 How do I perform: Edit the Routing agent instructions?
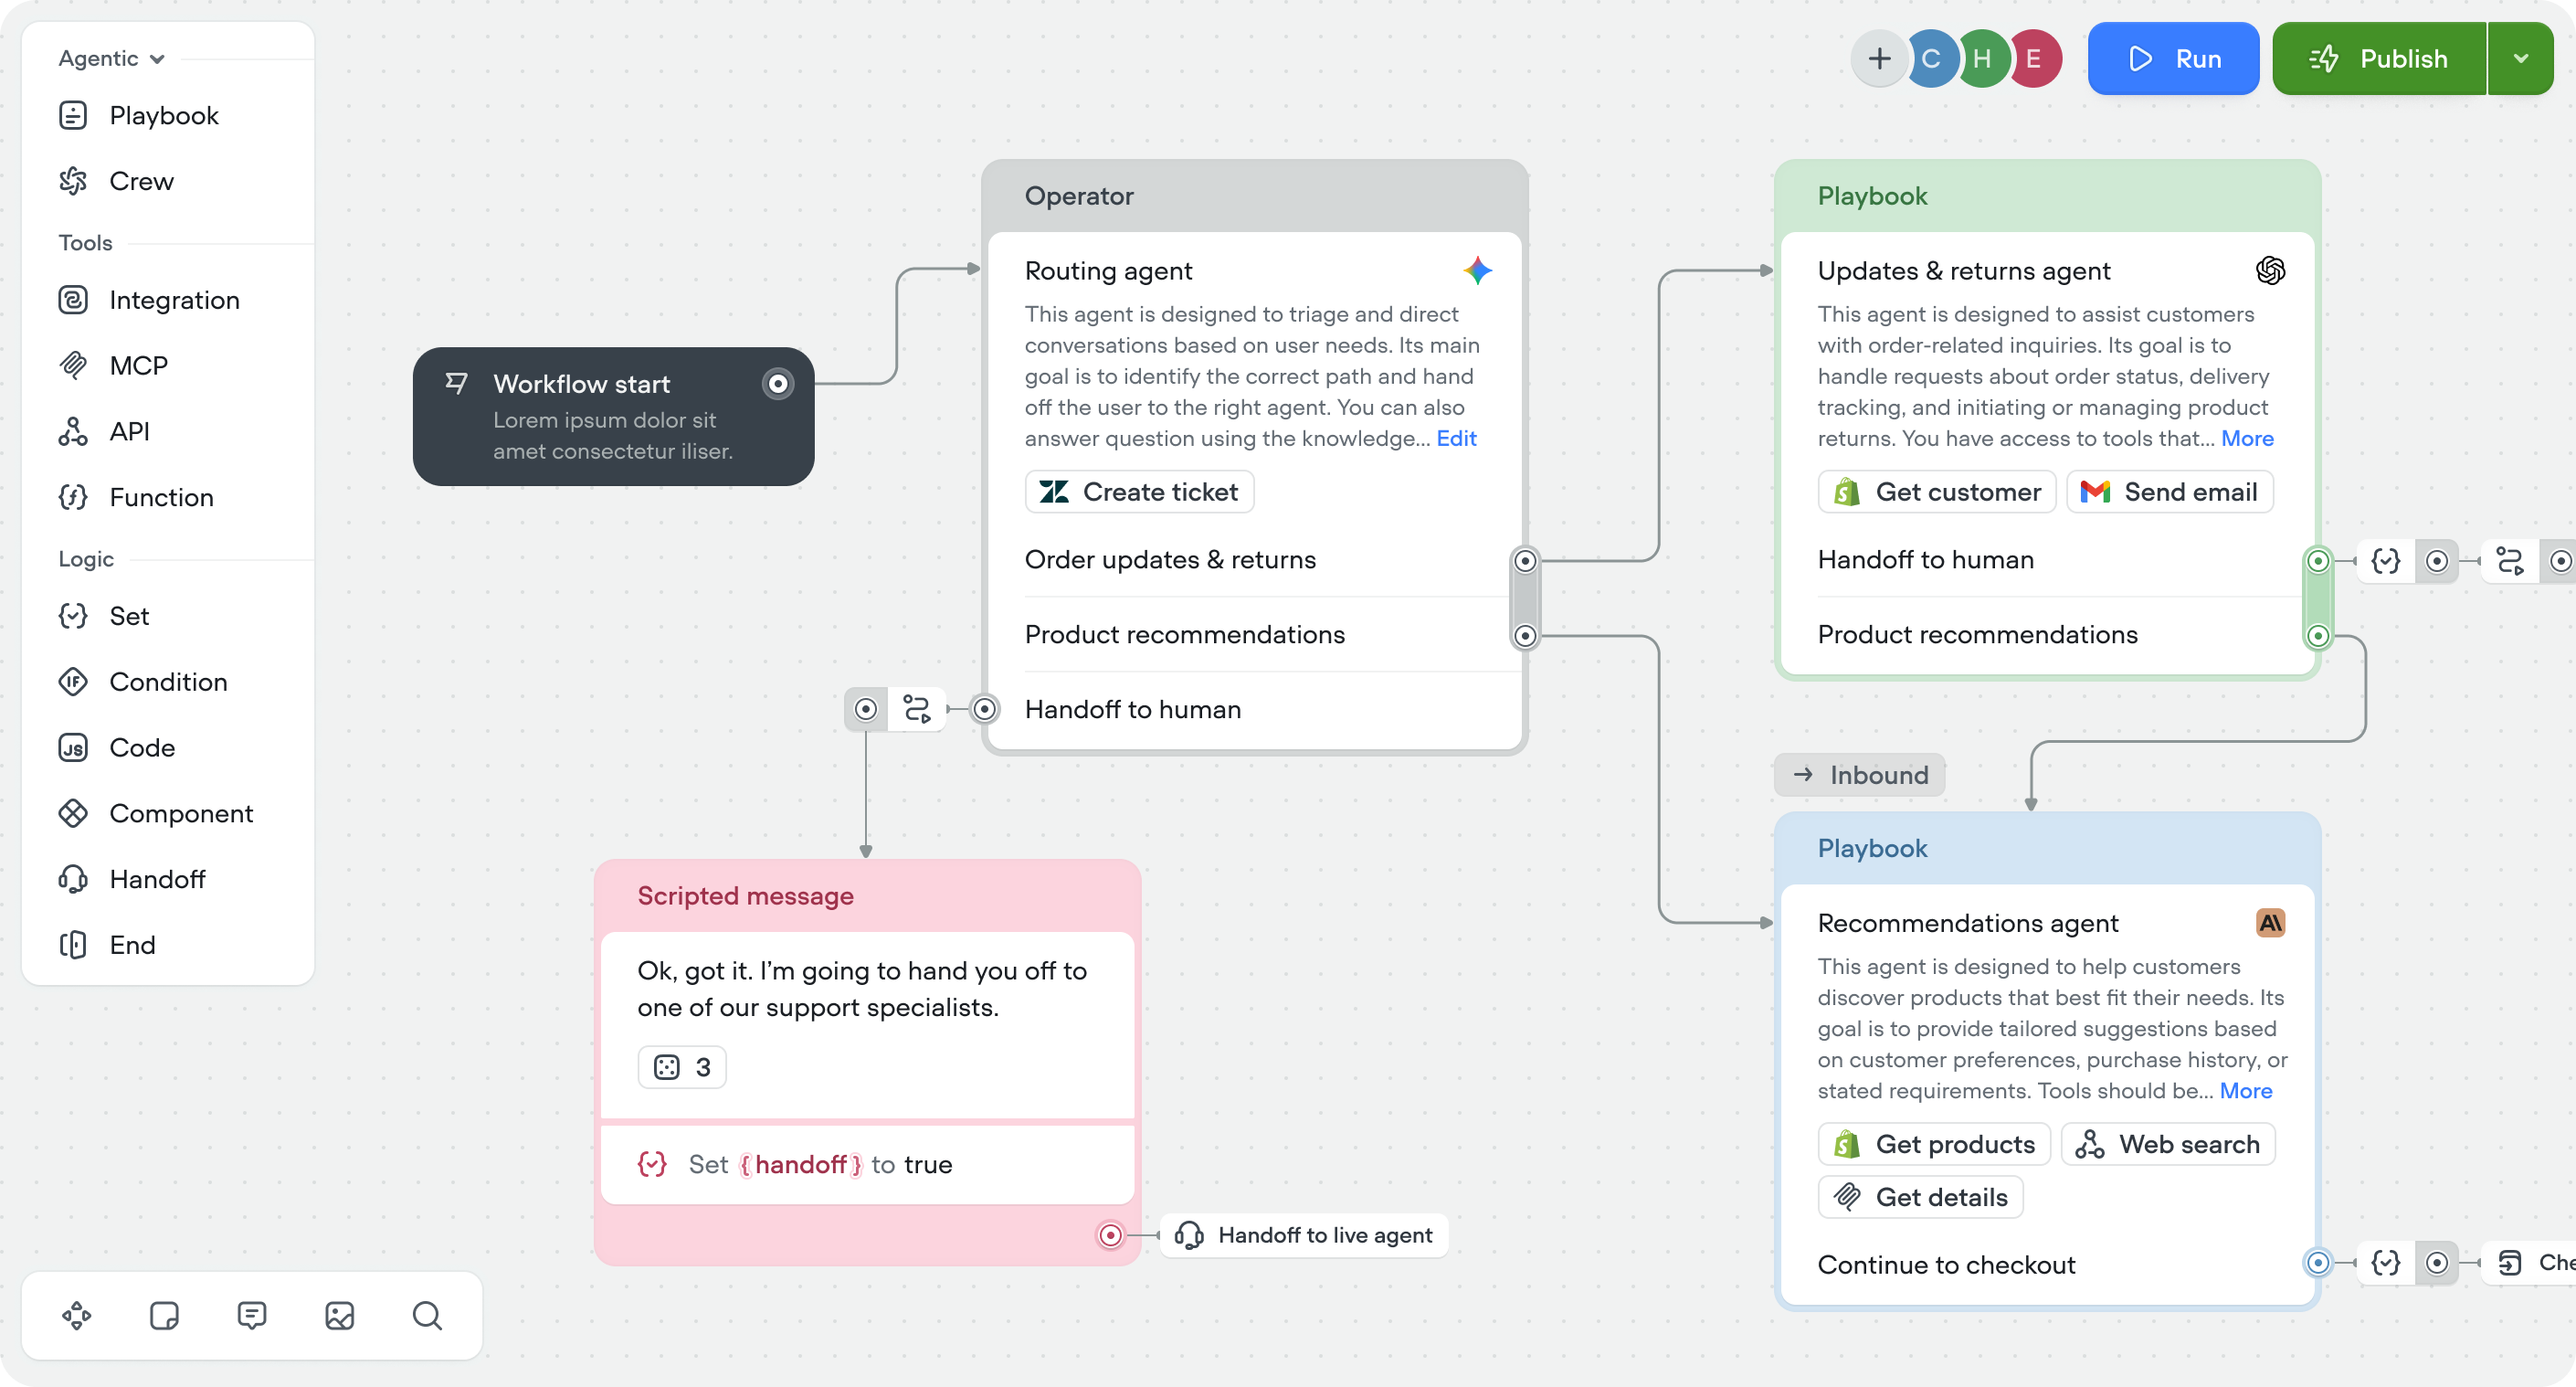coord(1456,438)
